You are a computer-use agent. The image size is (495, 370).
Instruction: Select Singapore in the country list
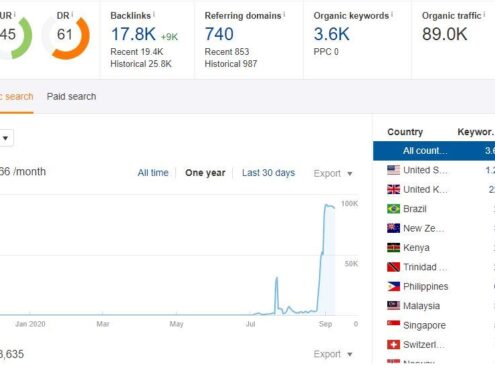(x=434, y=325)
